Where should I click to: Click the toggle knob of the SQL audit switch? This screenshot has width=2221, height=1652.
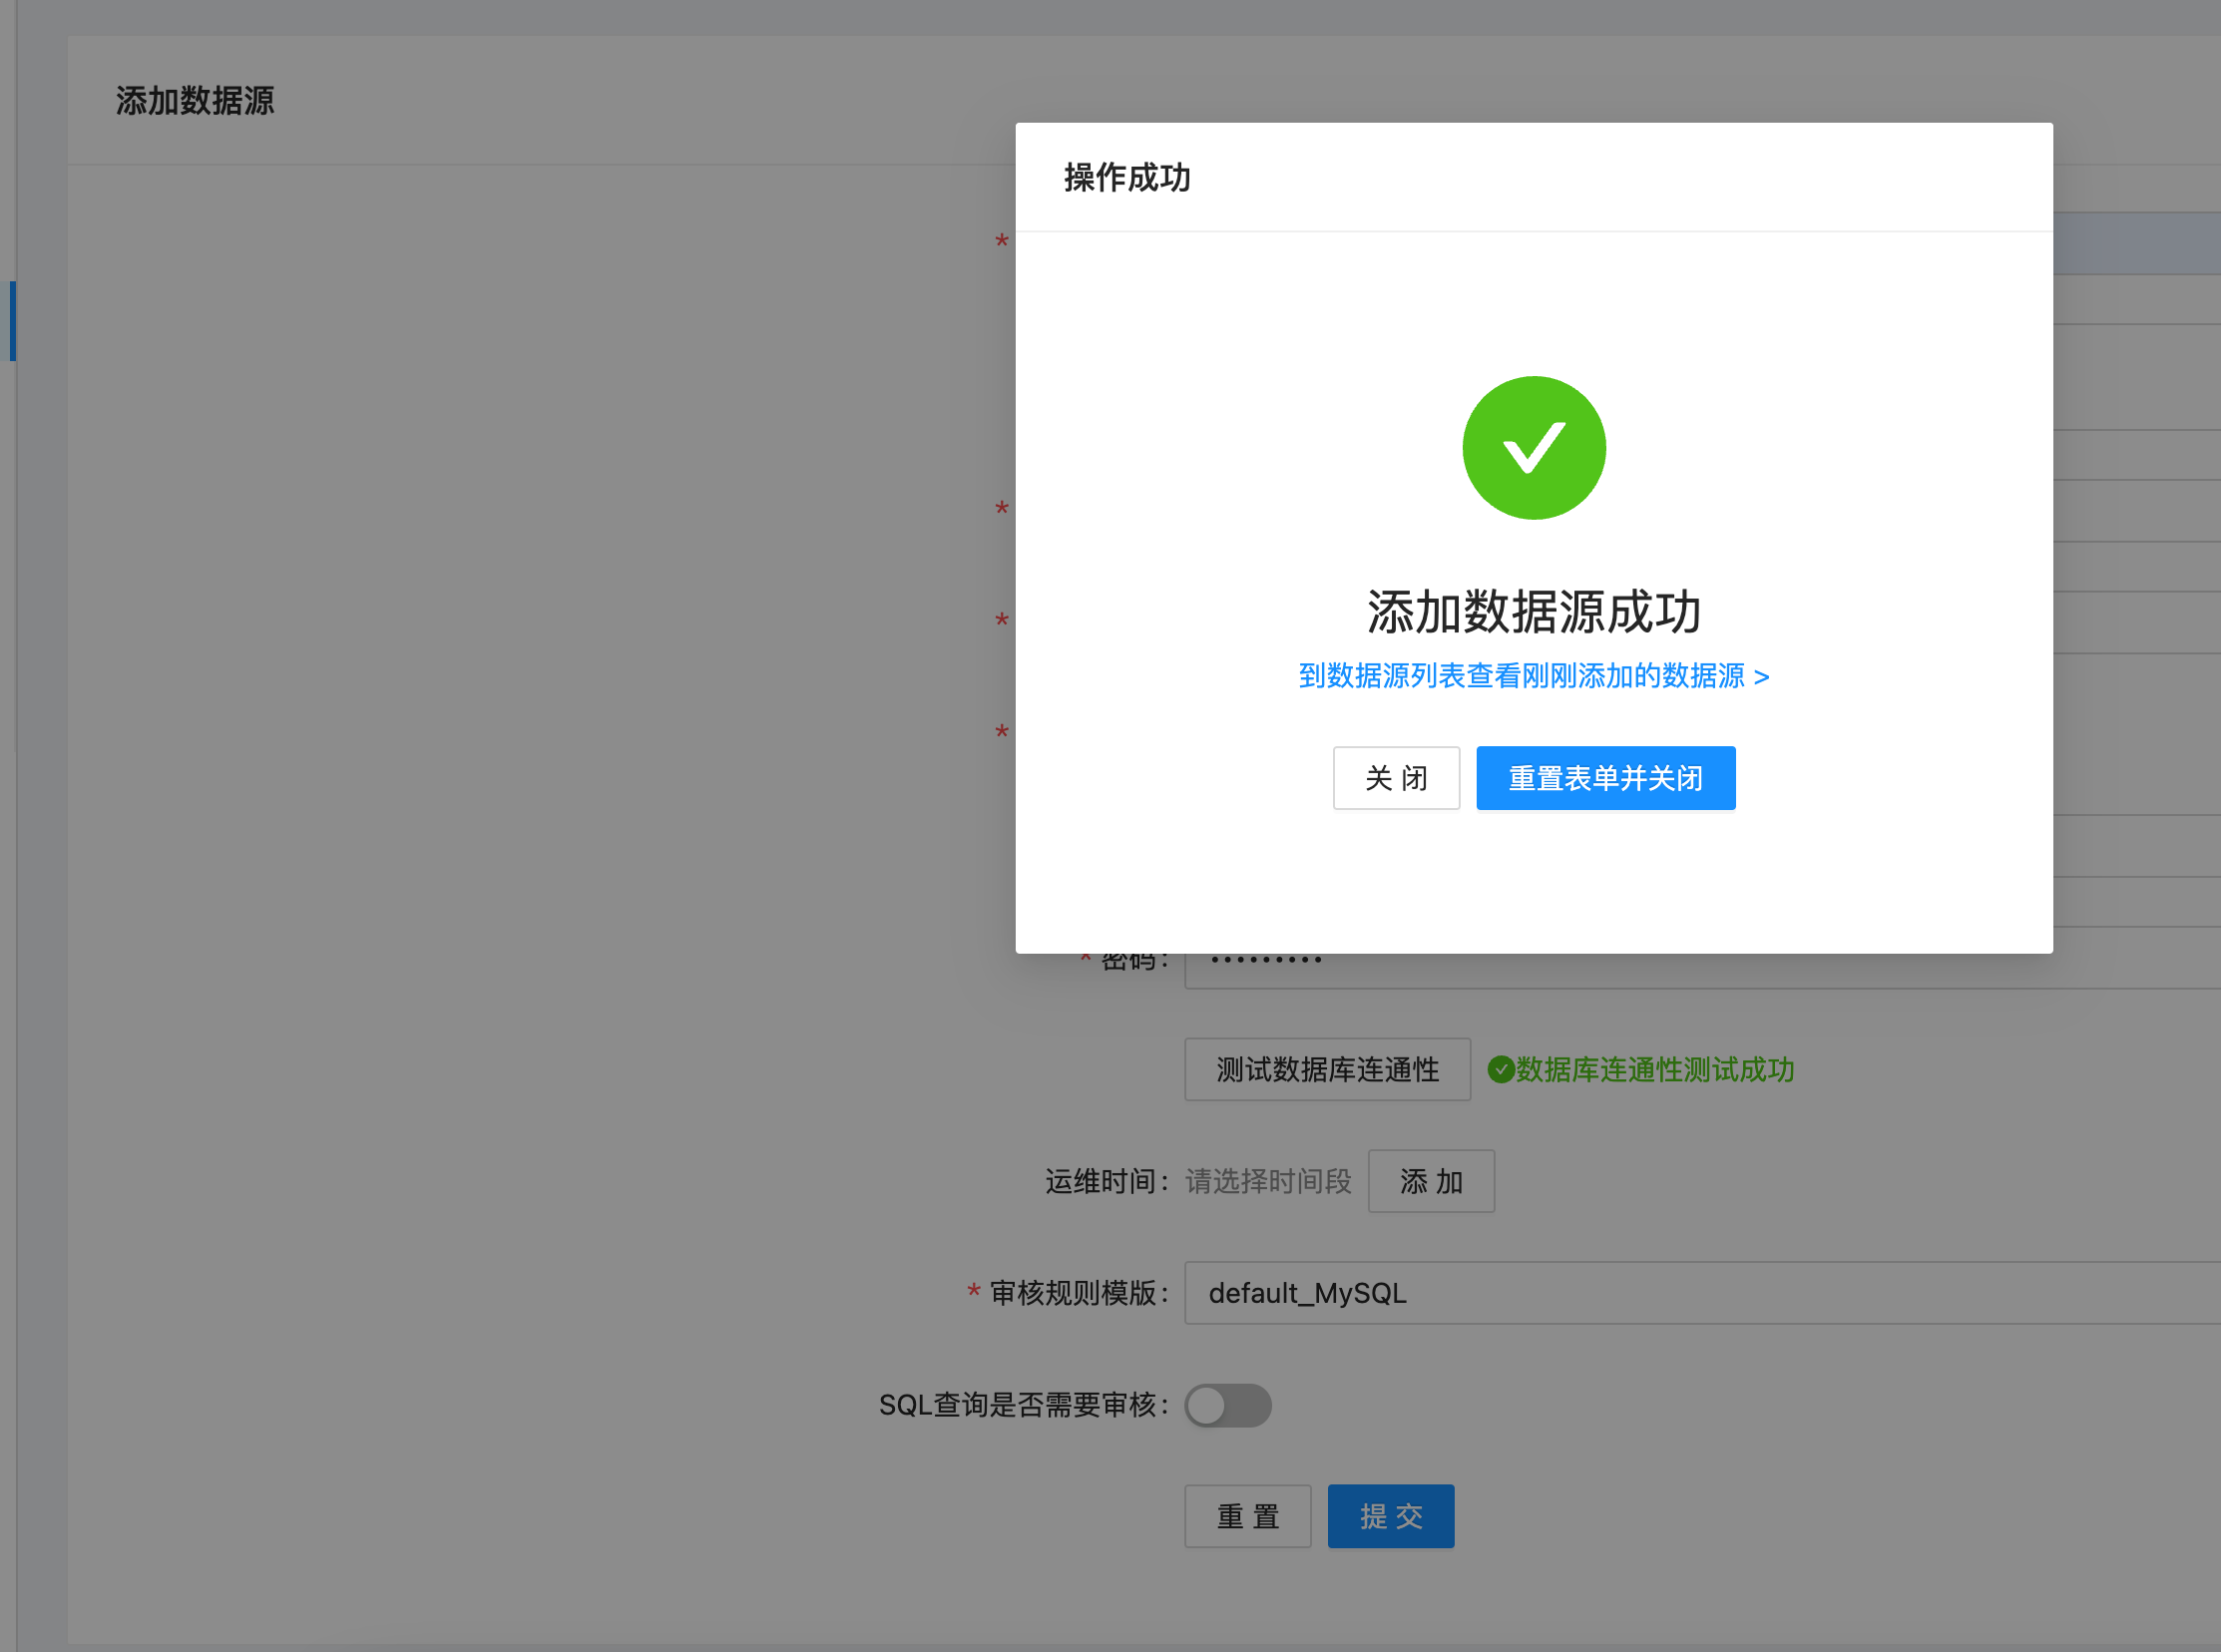point(1210,1405)
